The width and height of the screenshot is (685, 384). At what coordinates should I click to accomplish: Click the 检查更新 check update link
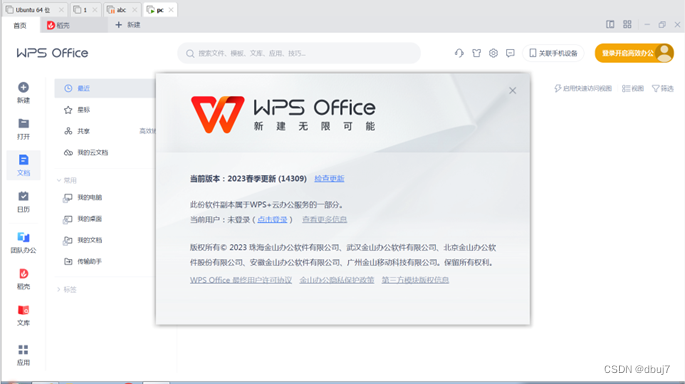coord(329,178)
